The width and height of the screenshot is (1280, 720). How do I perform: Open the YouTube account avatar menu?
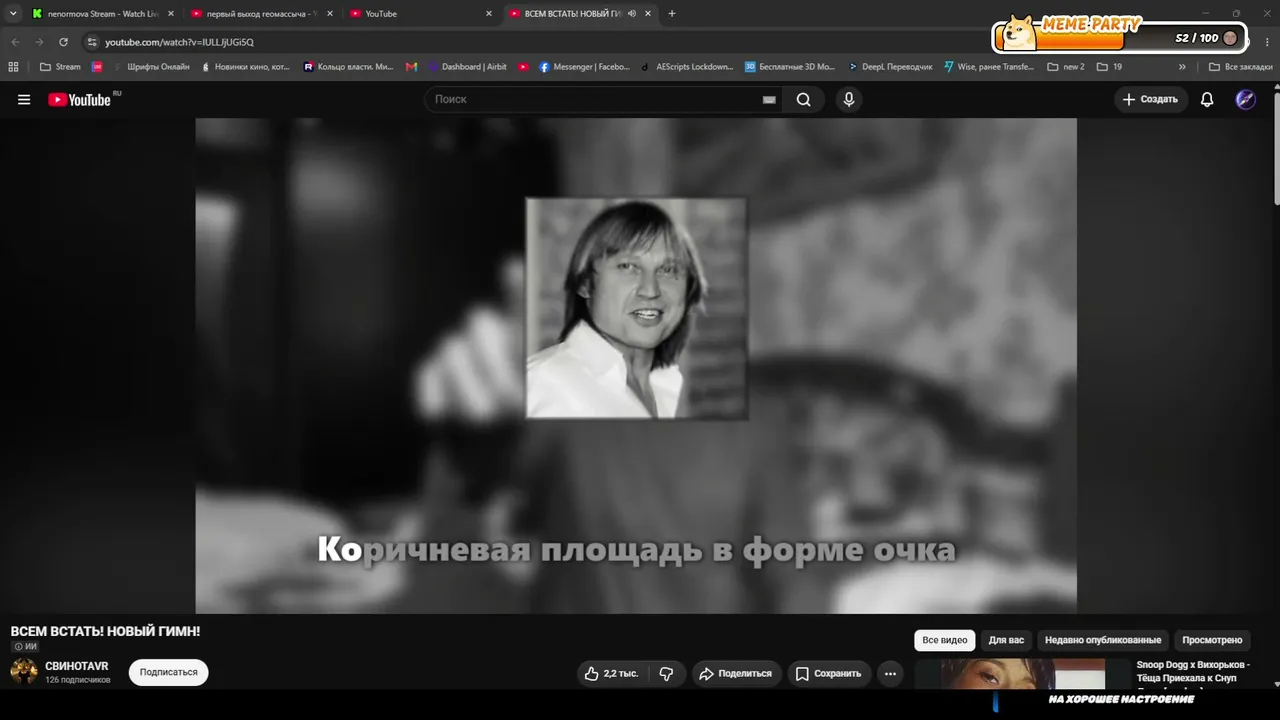pyautogui.click(x=1245, y=100)
